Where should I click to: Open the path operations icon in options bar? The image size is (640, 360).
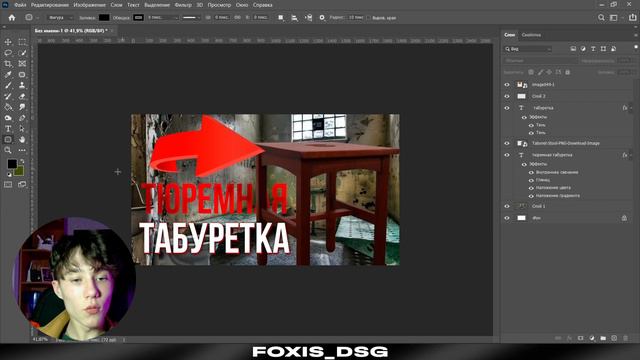281,18
